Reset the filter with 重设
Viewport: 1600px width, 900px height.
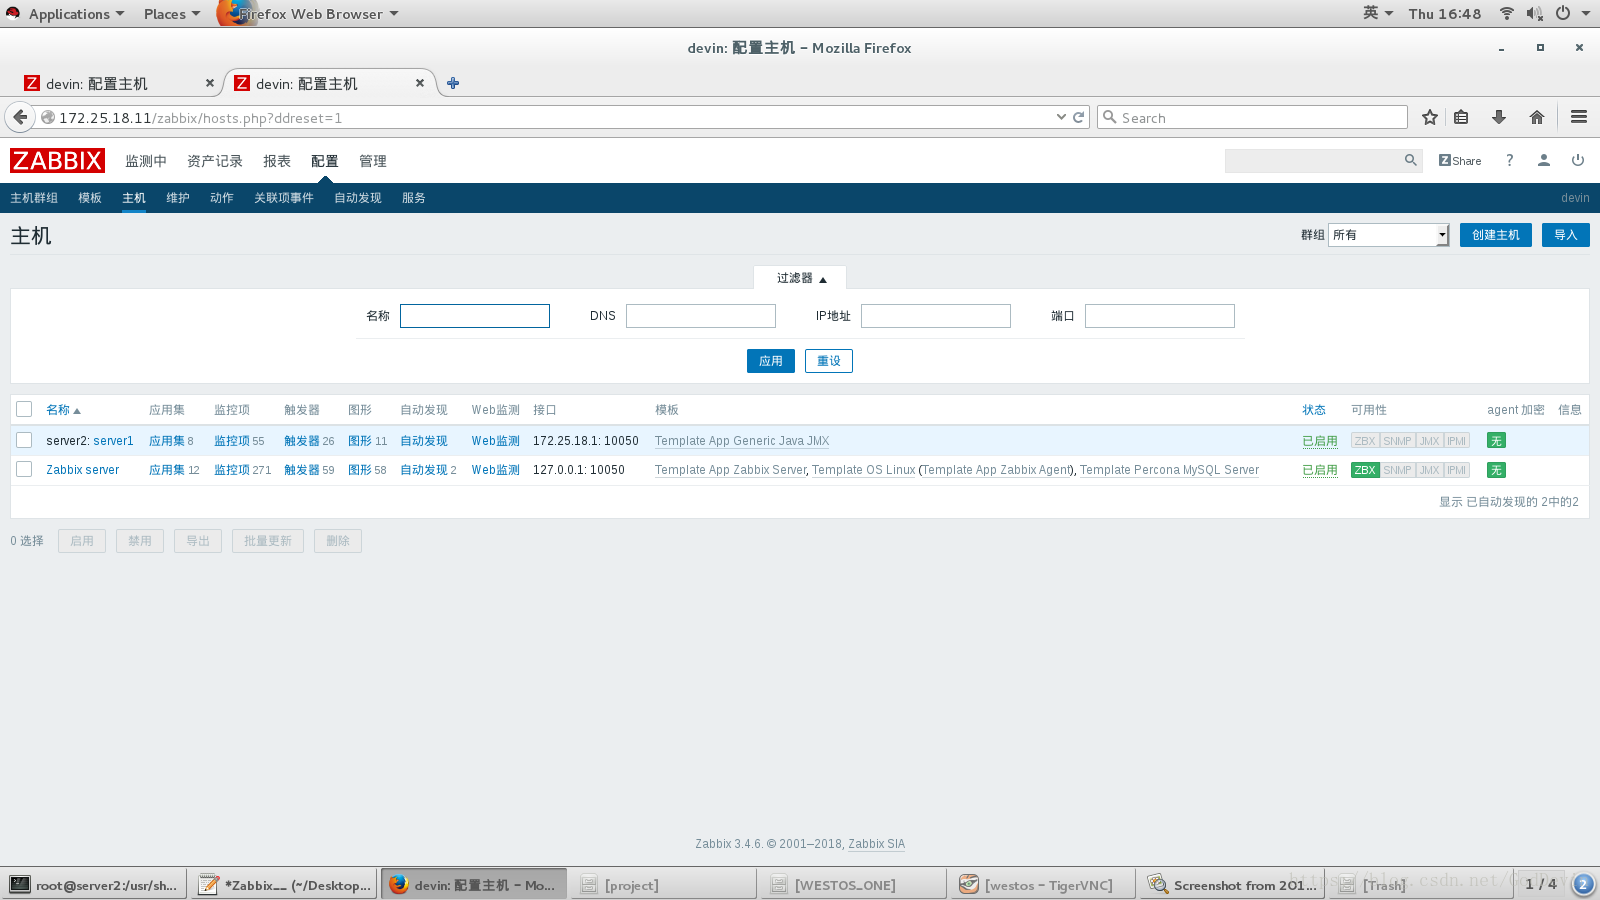point(829,361)
